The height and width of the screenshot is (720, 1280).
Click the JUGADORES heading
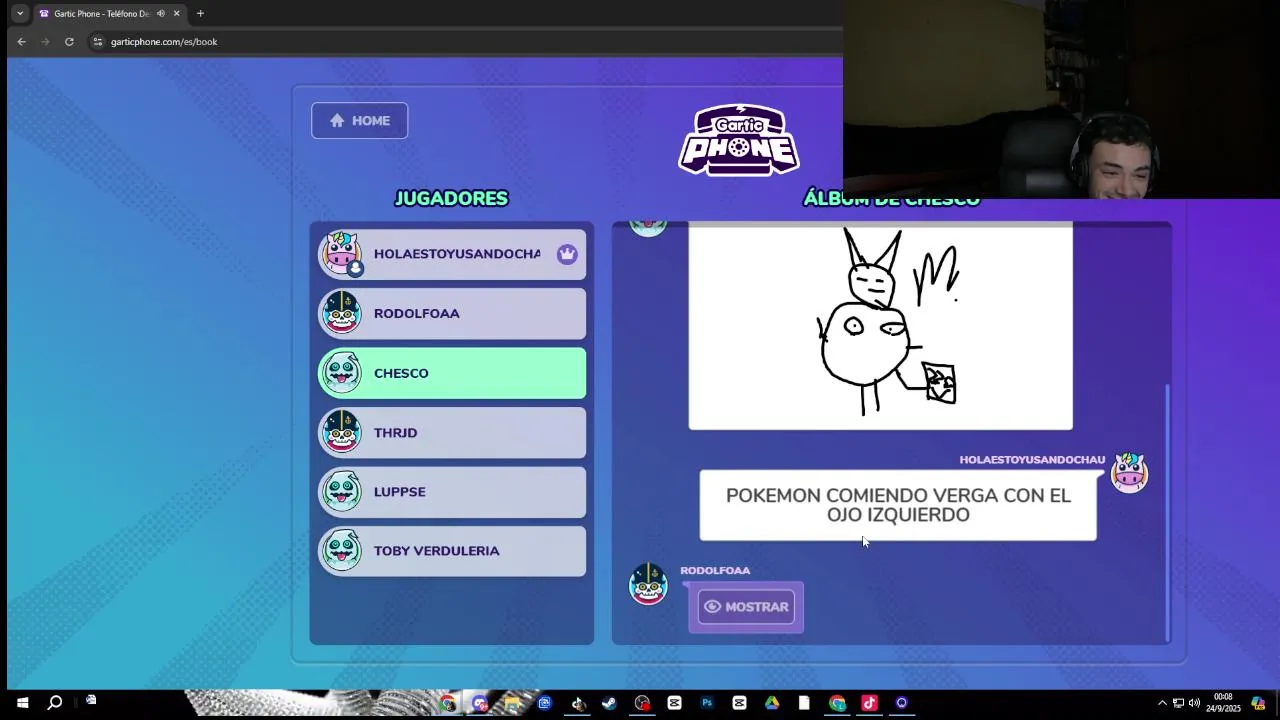point(452,198)
